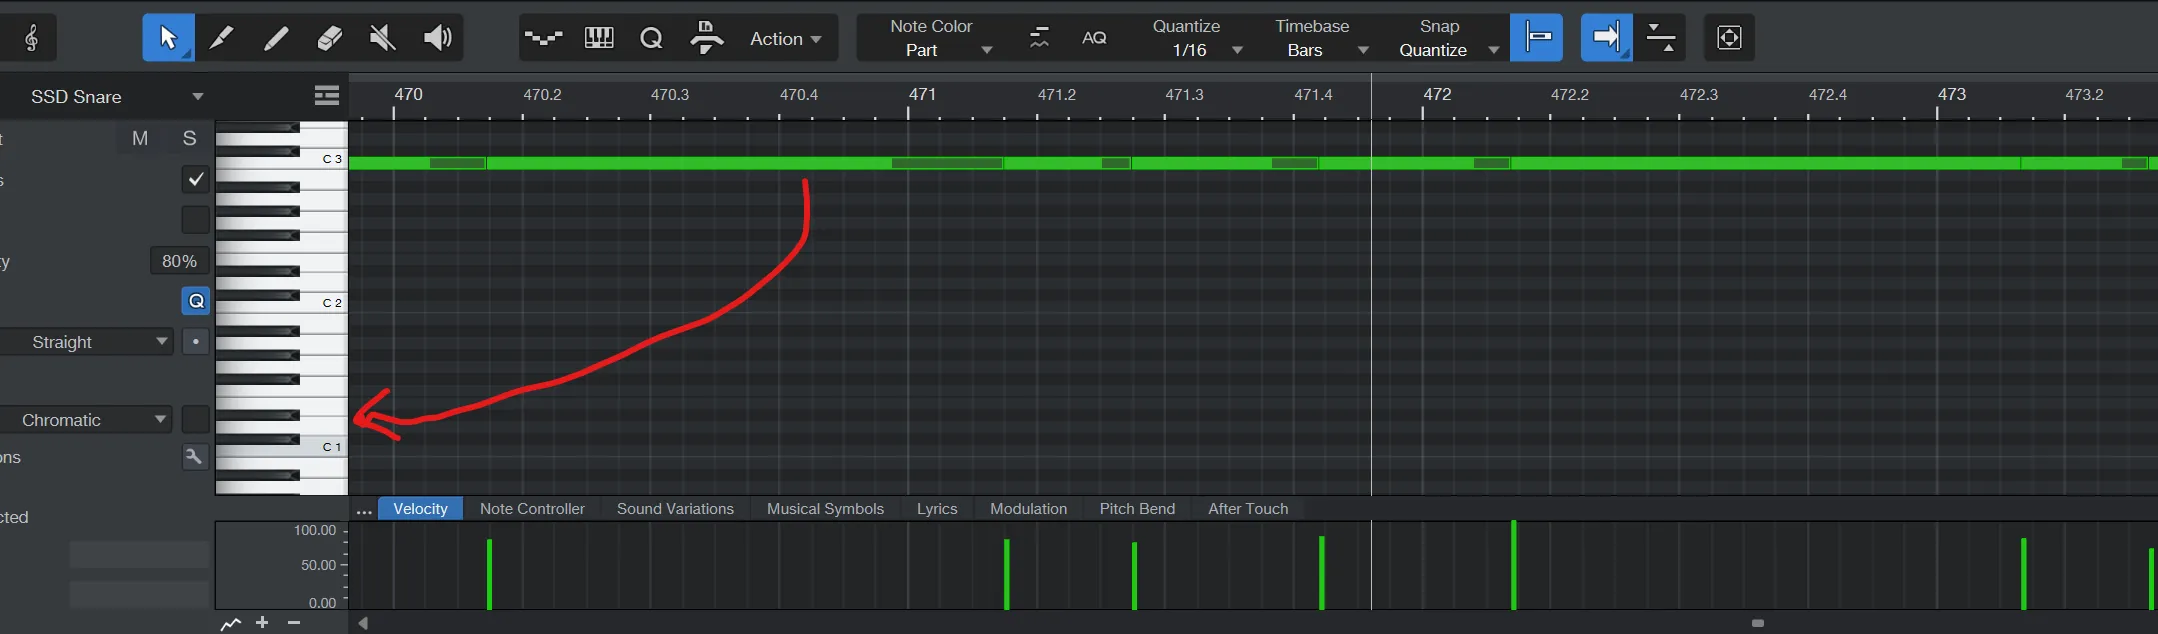Switch to piano keyboard view
The width and height of the screenshot is (2158, 634).
(598, 38)
